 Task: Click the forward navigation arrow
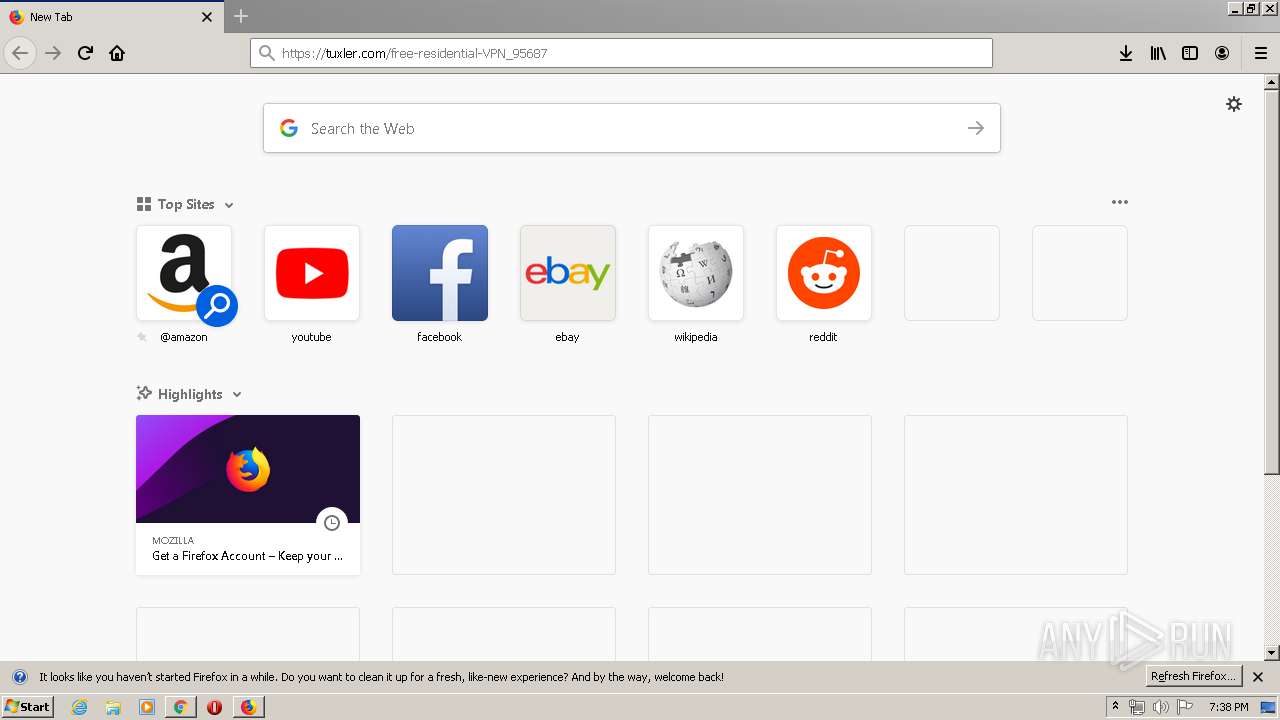(53, 53)
